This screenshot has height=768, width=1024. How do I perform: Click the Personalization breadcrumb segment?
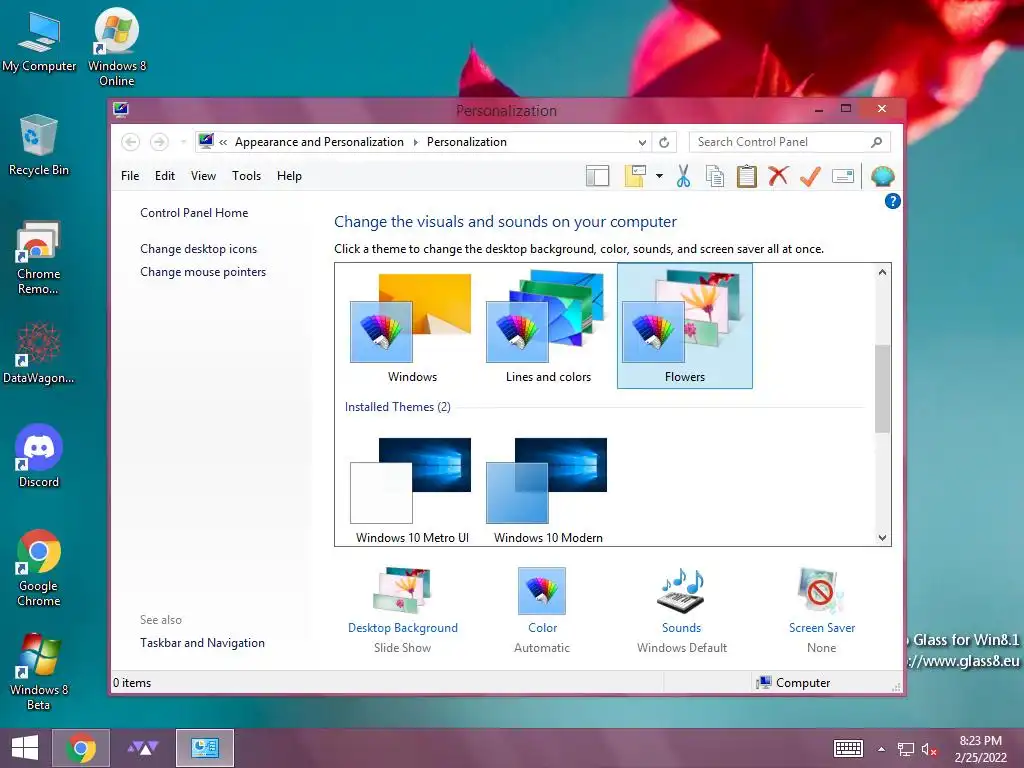(x=466, y=142)
